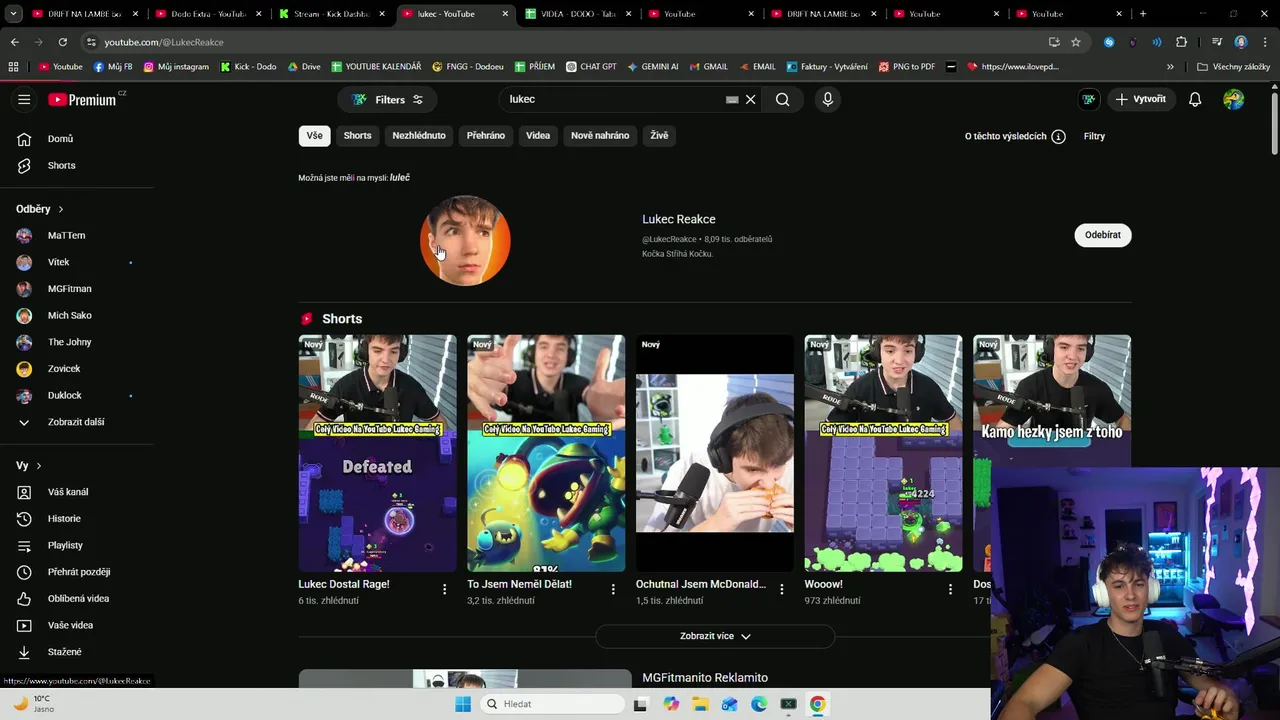1280x720 pixels.
Task: Bookmark this page with the star
Action: [x=1076, y=42]
